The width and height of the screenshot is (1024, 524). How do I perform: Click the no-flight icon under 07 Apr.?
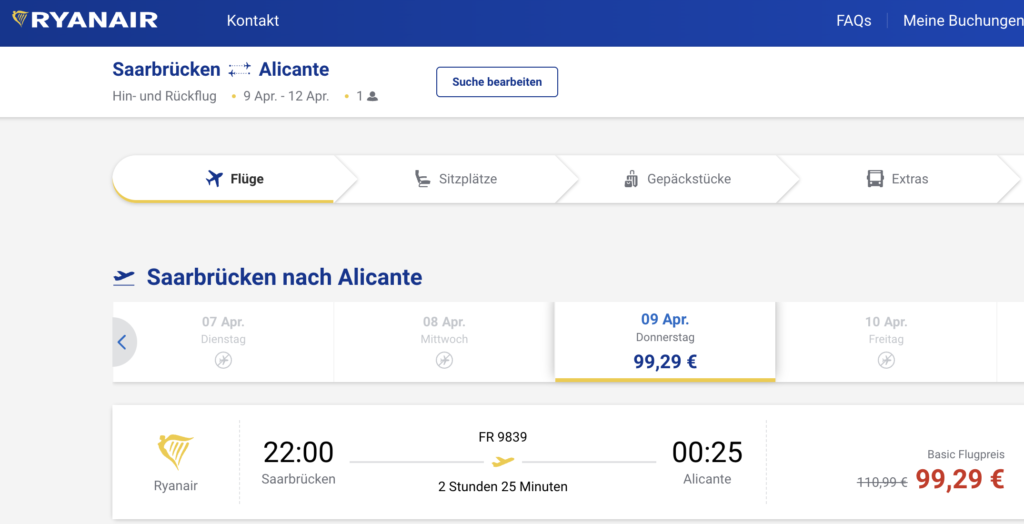(x=223, y=360)
